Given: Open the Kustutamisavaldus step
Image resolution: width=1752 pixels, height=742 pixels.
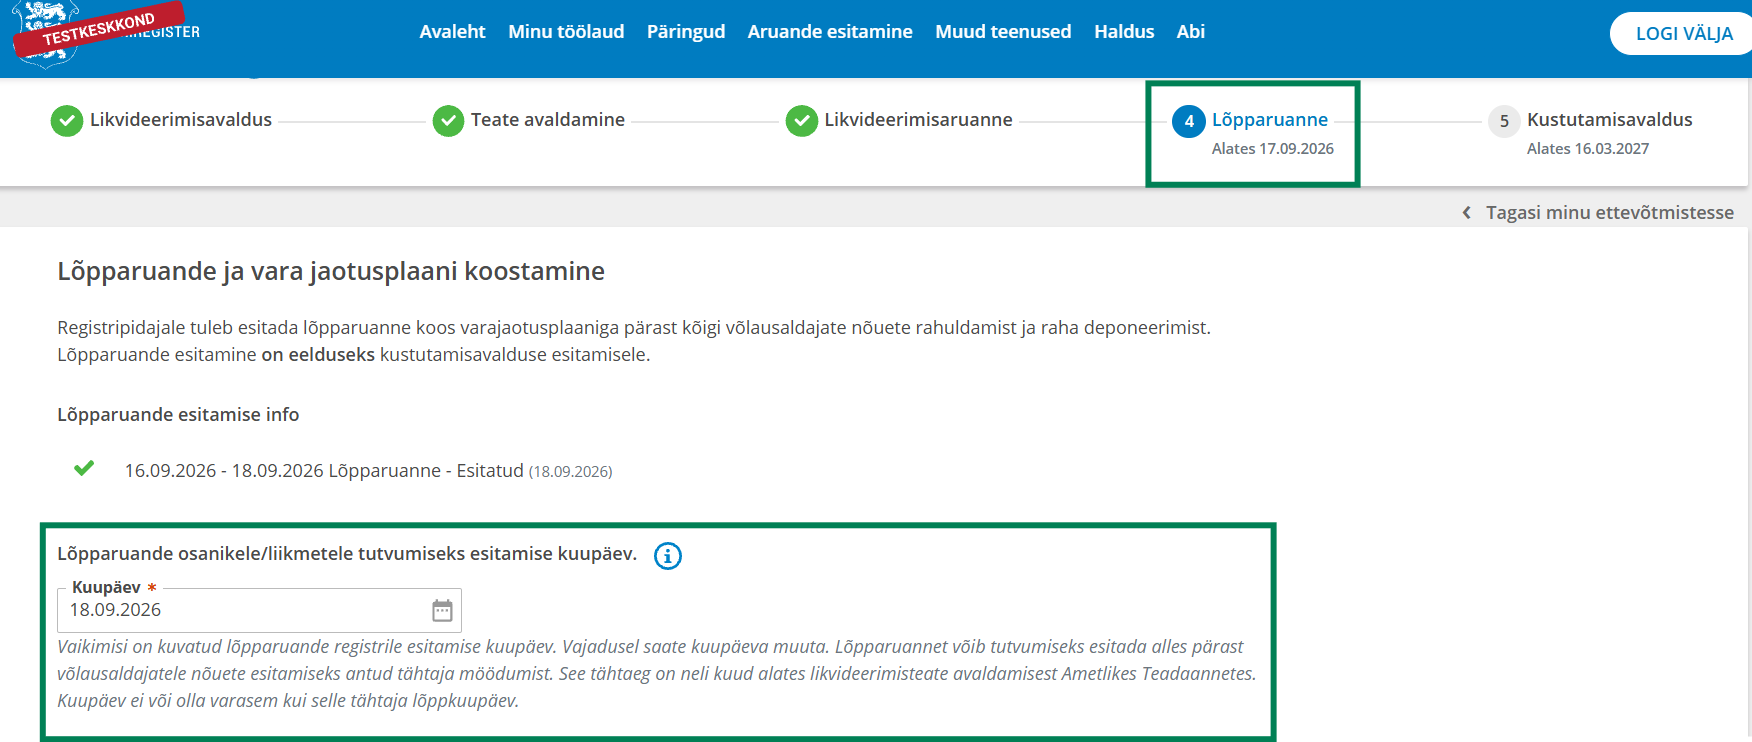Looking at the screenshot, I should (1610, 120).
